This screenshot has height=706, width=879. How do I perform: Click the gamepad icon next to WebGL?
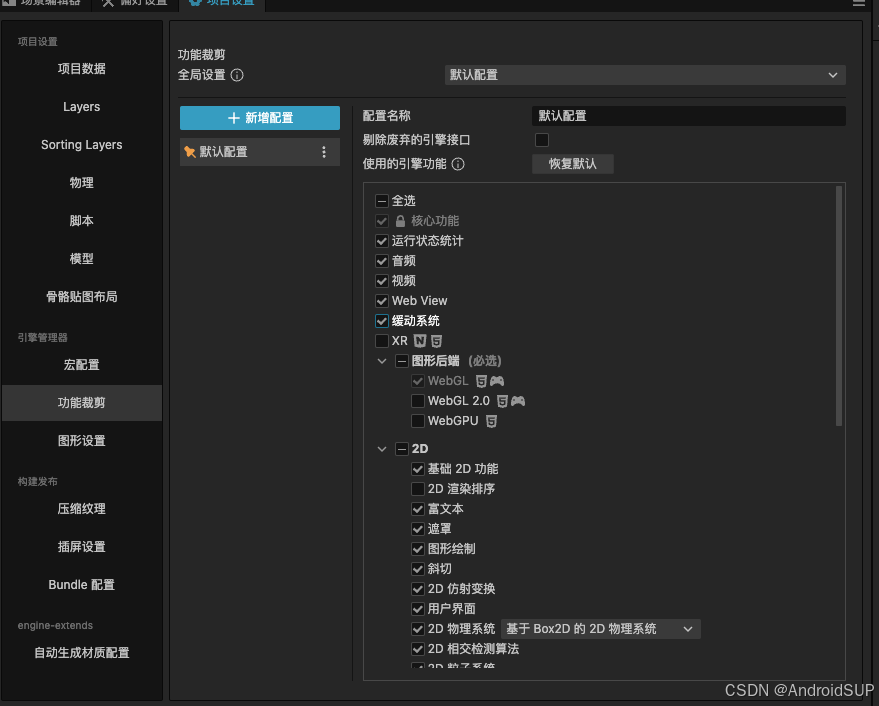click(499, 381)
